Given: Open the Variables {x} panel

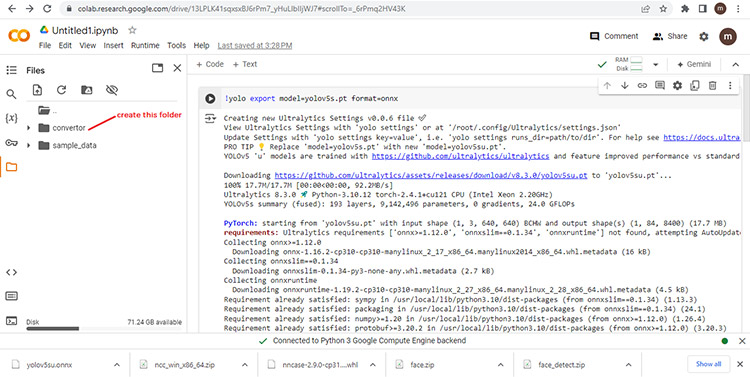Looking at the screenshot, I should (x=11, y=118).
